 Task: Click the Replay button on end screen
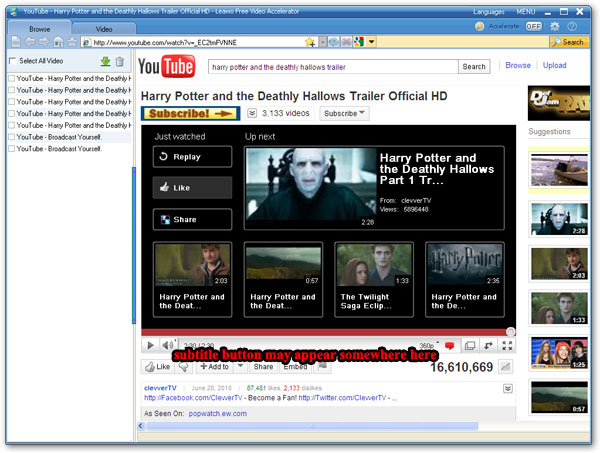(x=192, y=156)
